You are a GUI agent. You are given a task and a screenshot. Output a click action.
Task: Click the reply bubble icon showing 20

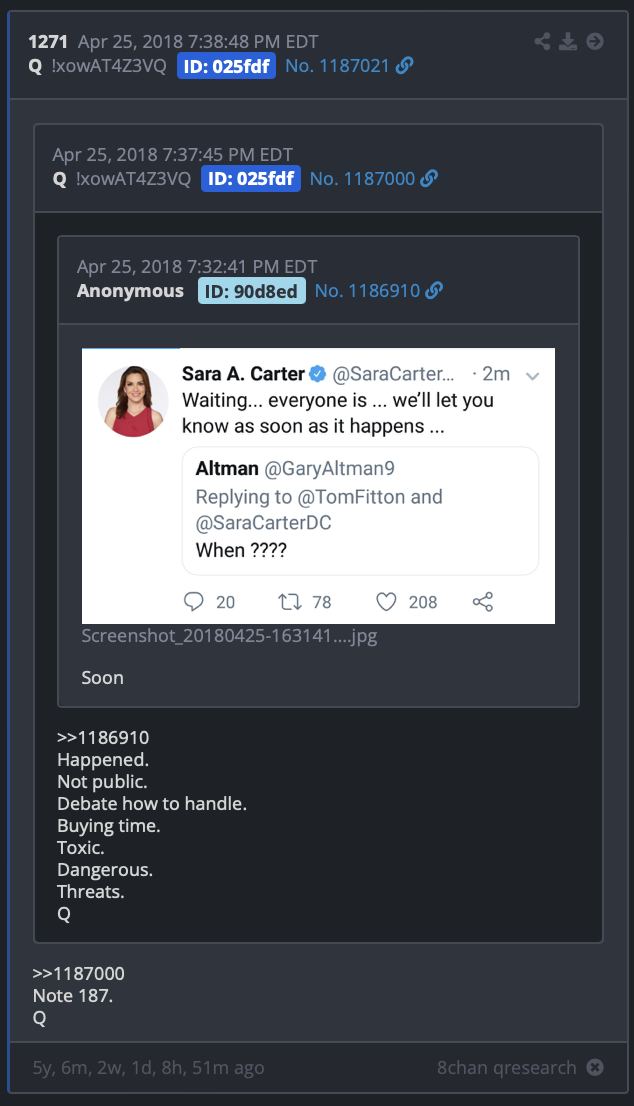pyautogui.click(x=193, y=602)
